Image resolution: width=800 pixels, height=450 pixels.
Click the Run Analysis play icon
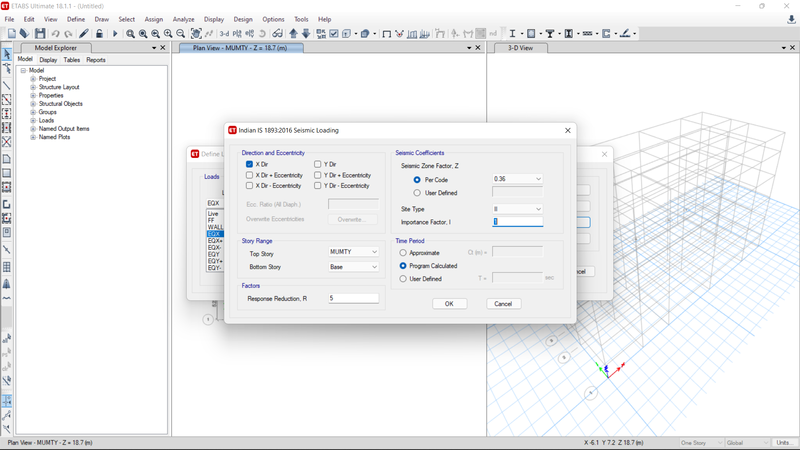[x=115, y=34]
